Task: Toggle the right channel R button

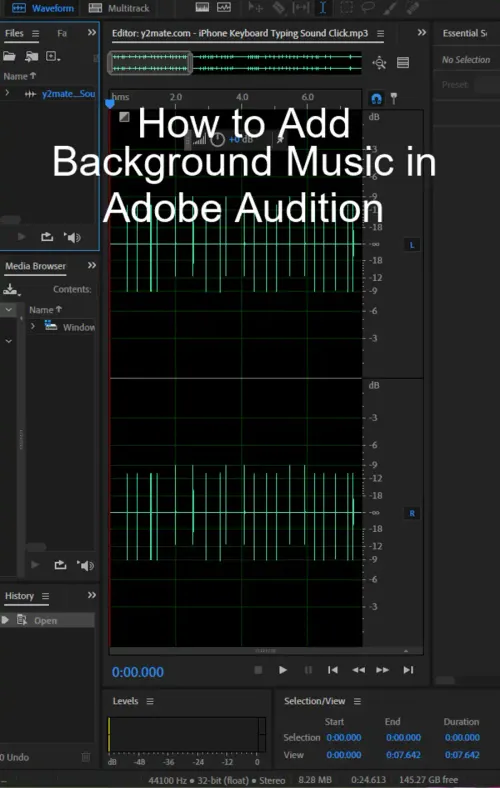Action: coord(412,513)
